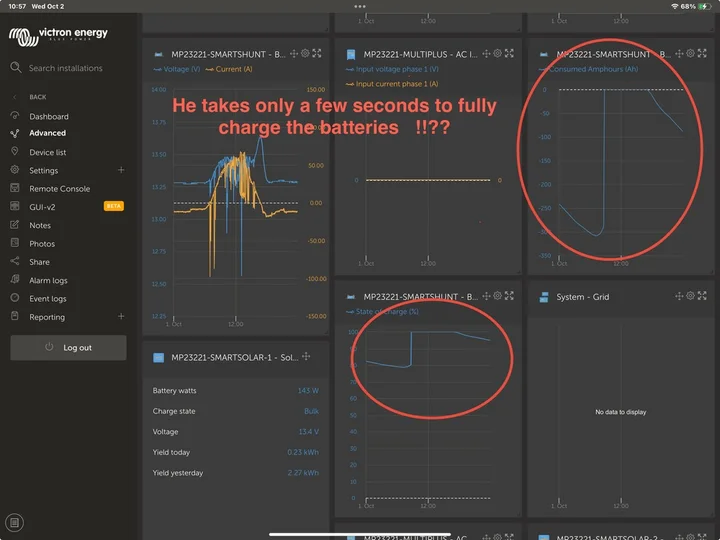Viewport: 720px width, 540px height.
Task: Click the Log out button
Action: tap(68, 348)
